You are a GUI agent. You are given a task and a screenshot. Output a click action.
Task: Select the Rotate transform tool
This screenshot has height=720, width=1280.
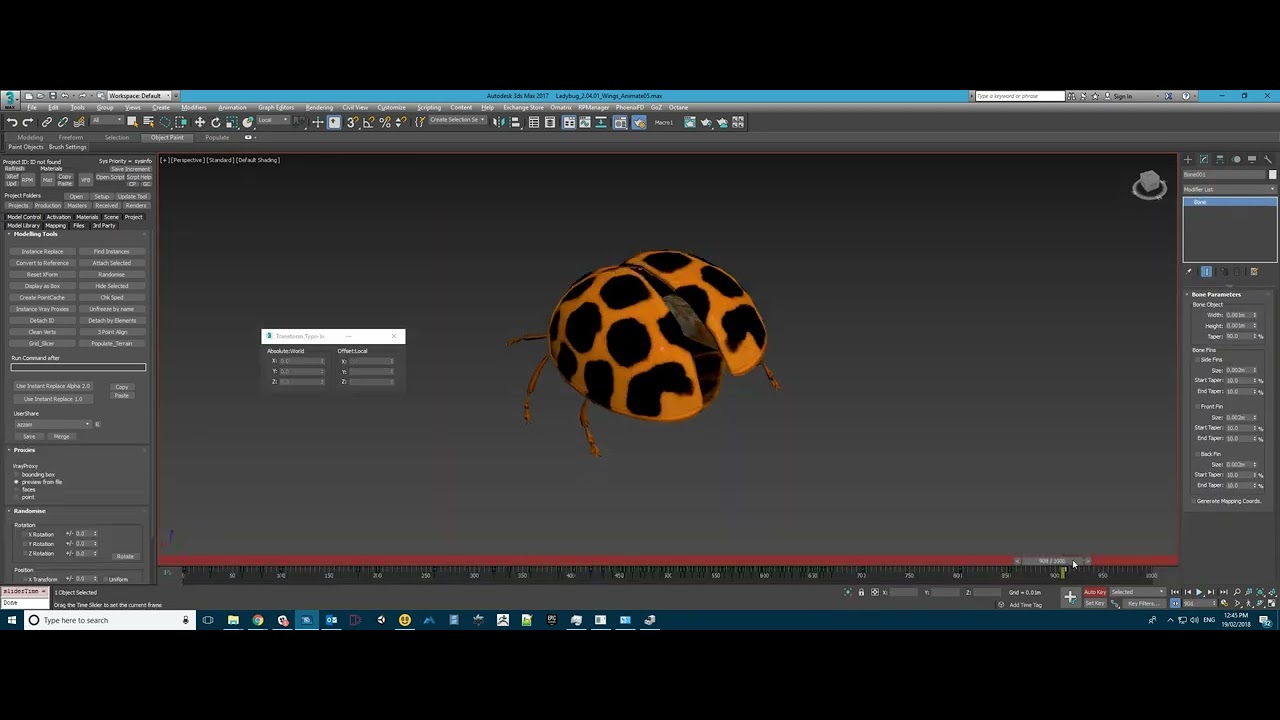pyautogui.click(x=215, y=122)
